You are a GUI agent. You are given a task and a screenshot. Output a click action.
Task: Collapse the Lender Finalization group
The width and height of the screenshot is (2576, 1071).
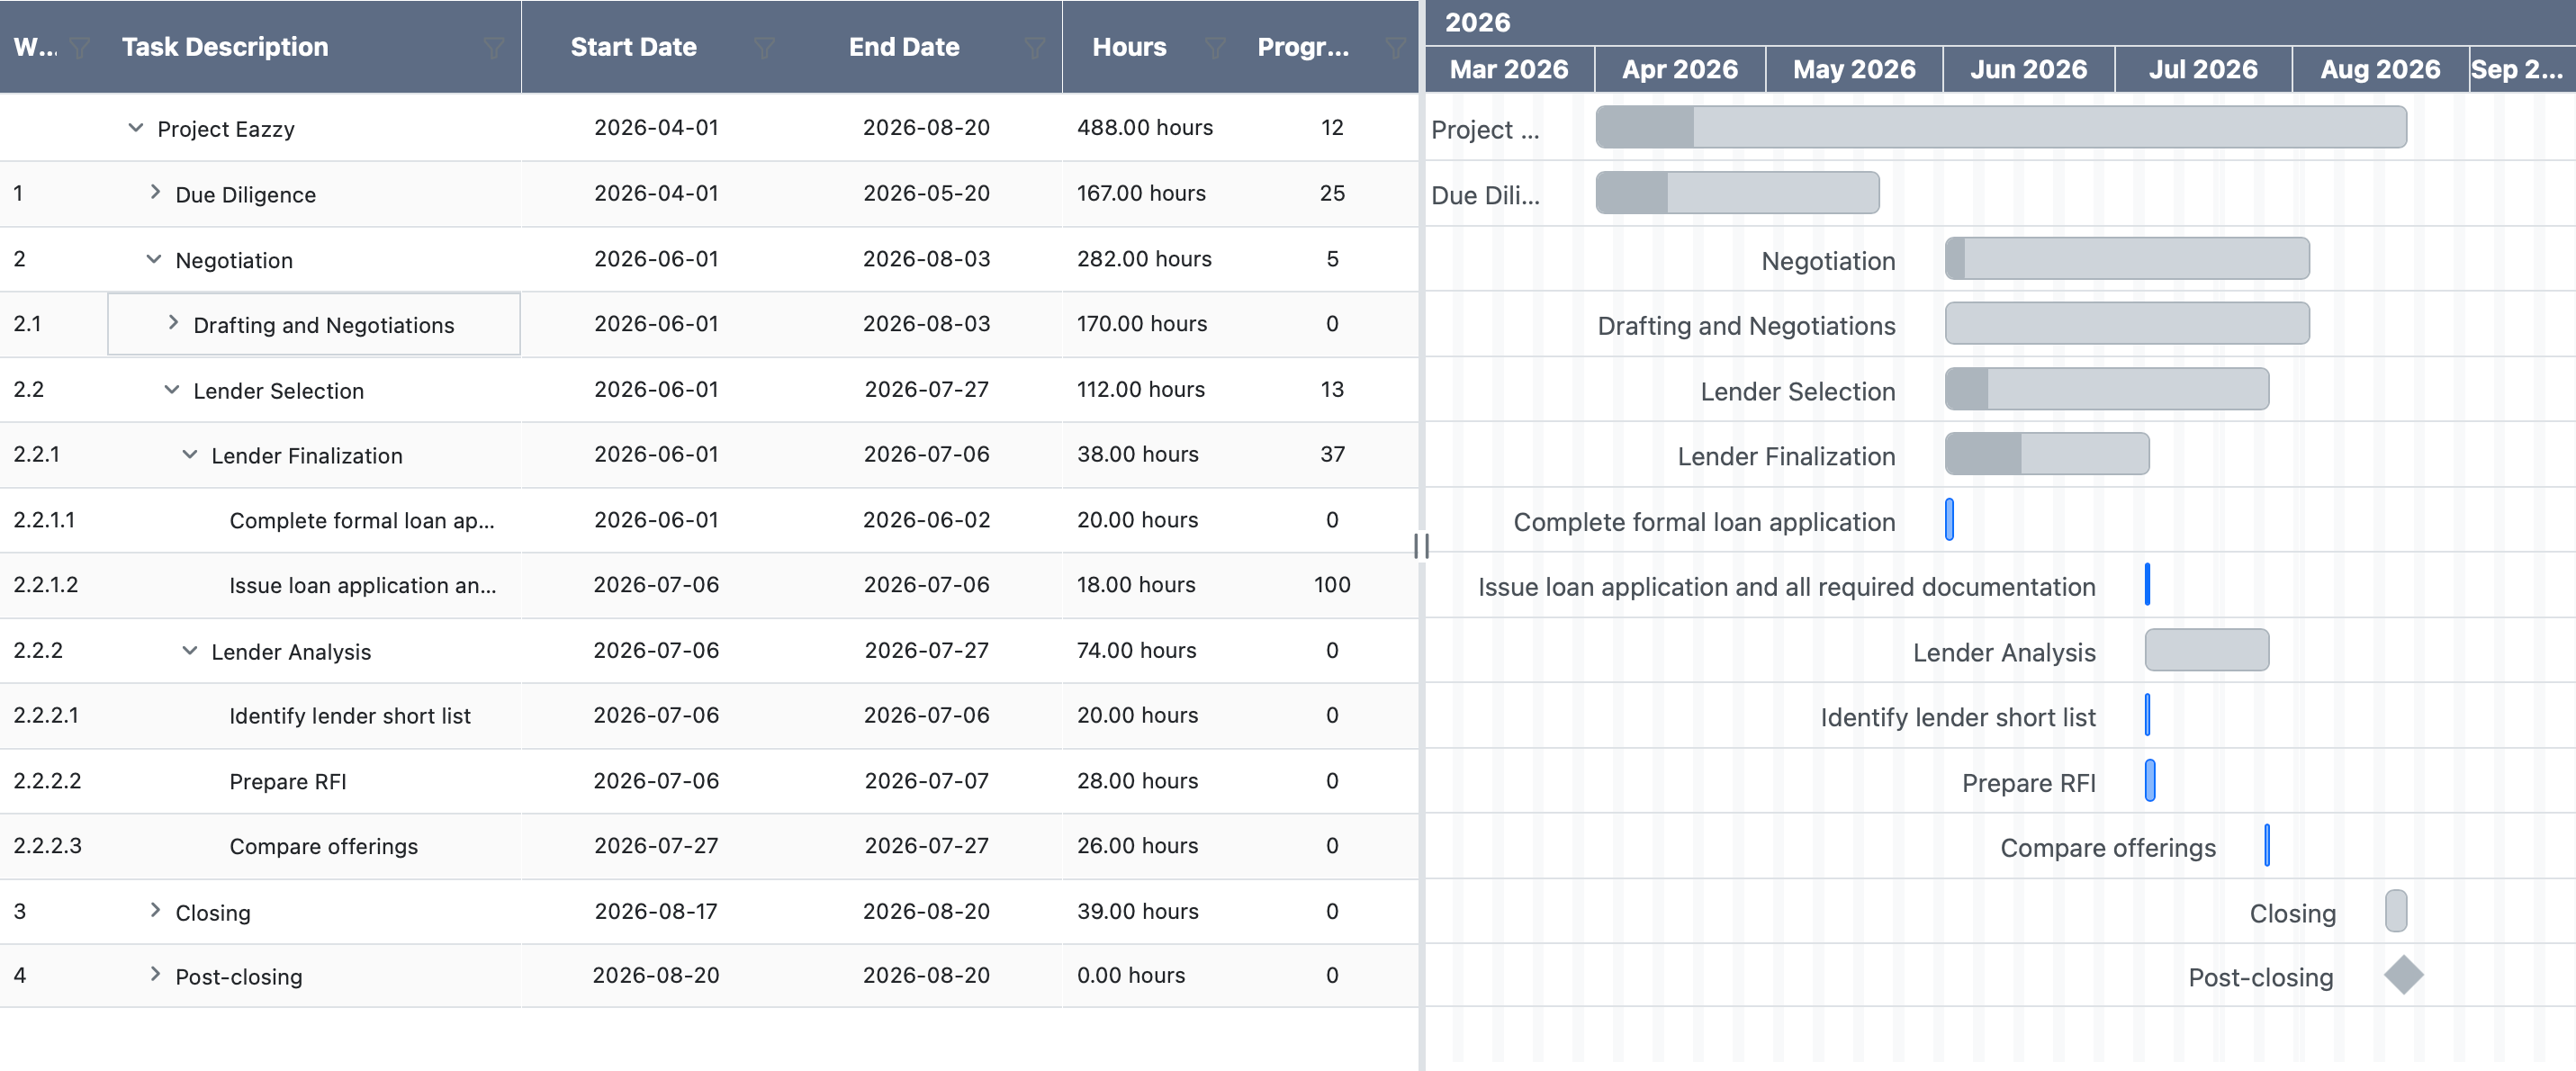pos(190,455)
